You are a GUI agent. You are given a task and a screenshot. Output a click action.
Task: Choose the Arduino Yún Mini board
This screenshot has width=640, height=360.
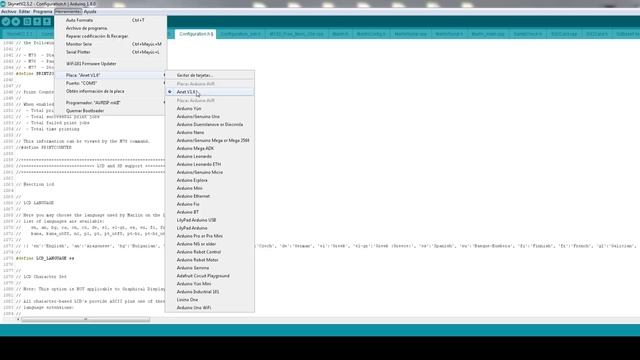(x=210, y=284)
